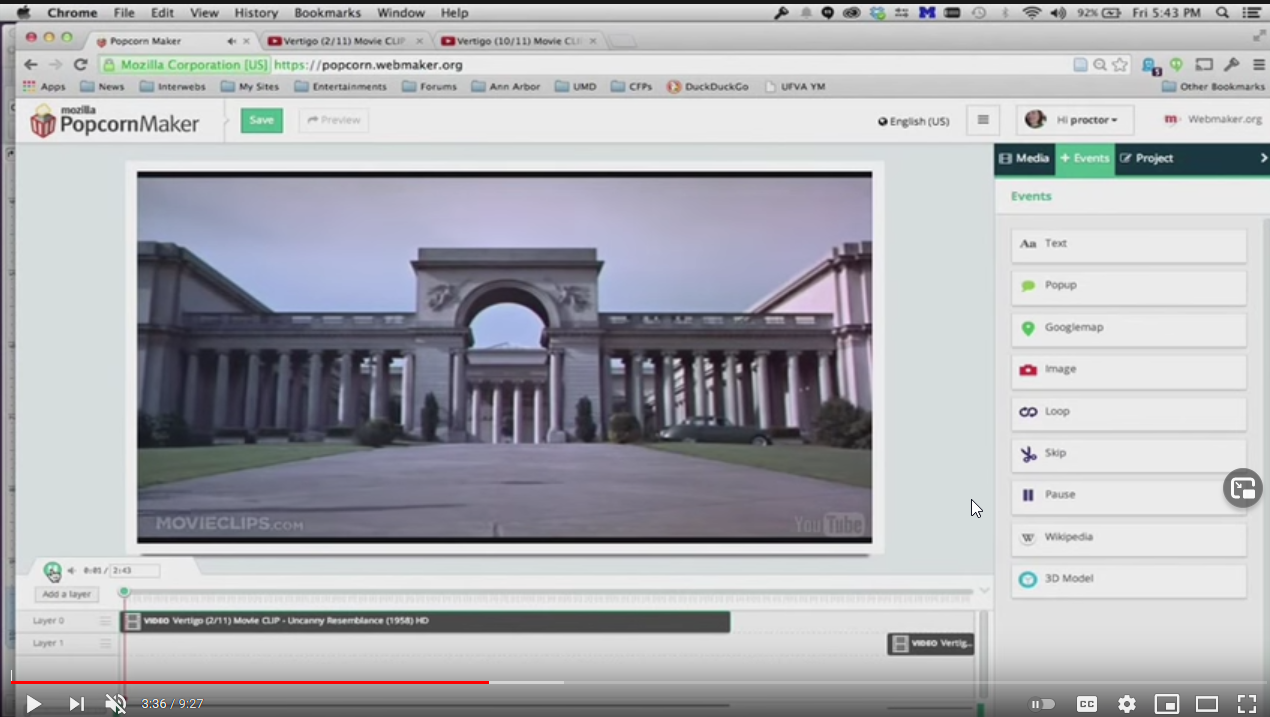Screen dimensions: 1270x717
Task: Open the Chrome wrench menu
Action: pyautogui.click(x=1231, y=65)
